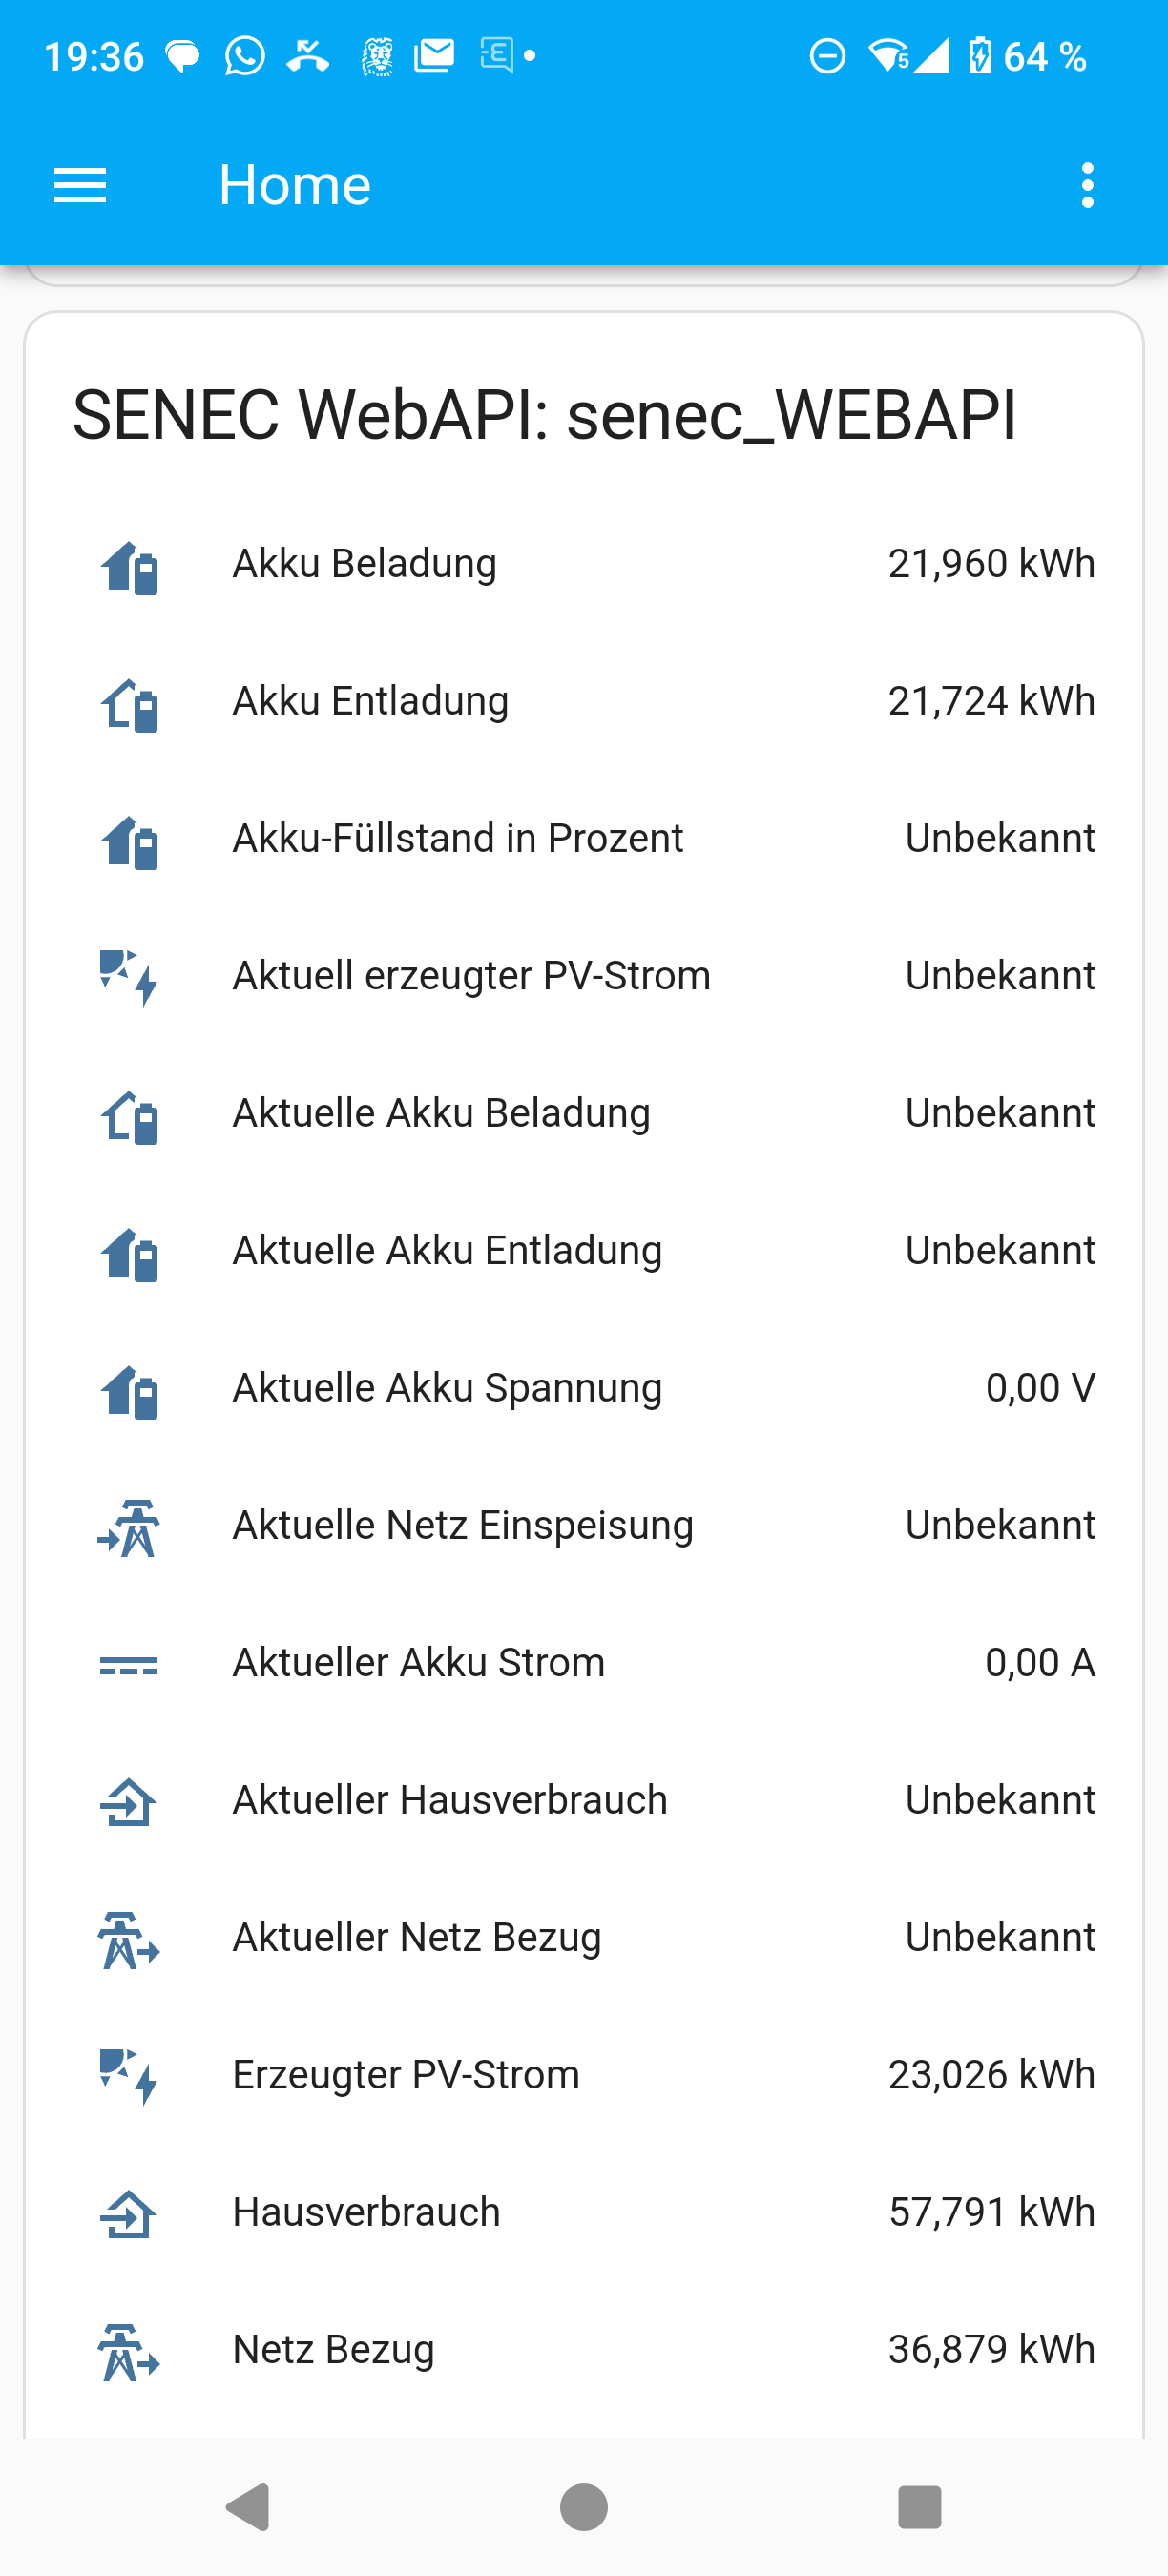Tap the Aktueller Netz Bezug tower icon
The image size is (1168, 2576).
[129, 1939]
